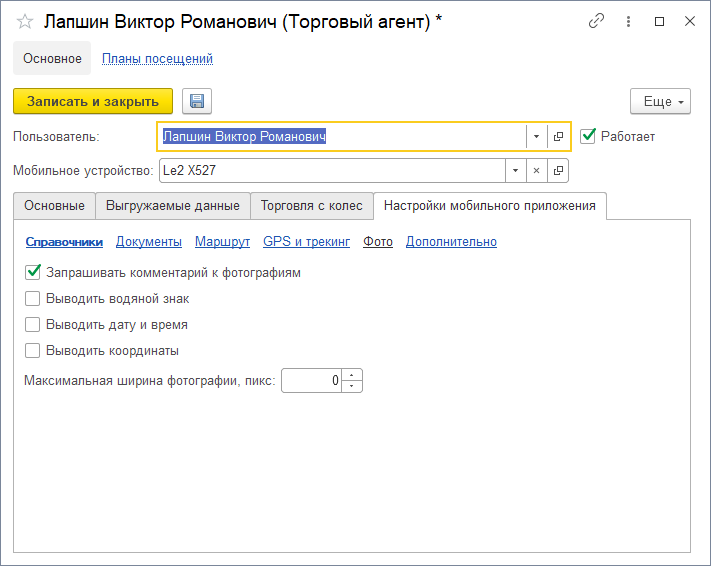The height and width of the screenshot is (566, 711).
Task: Expand the Пользователь dropdown list
Action: [536, 136]
